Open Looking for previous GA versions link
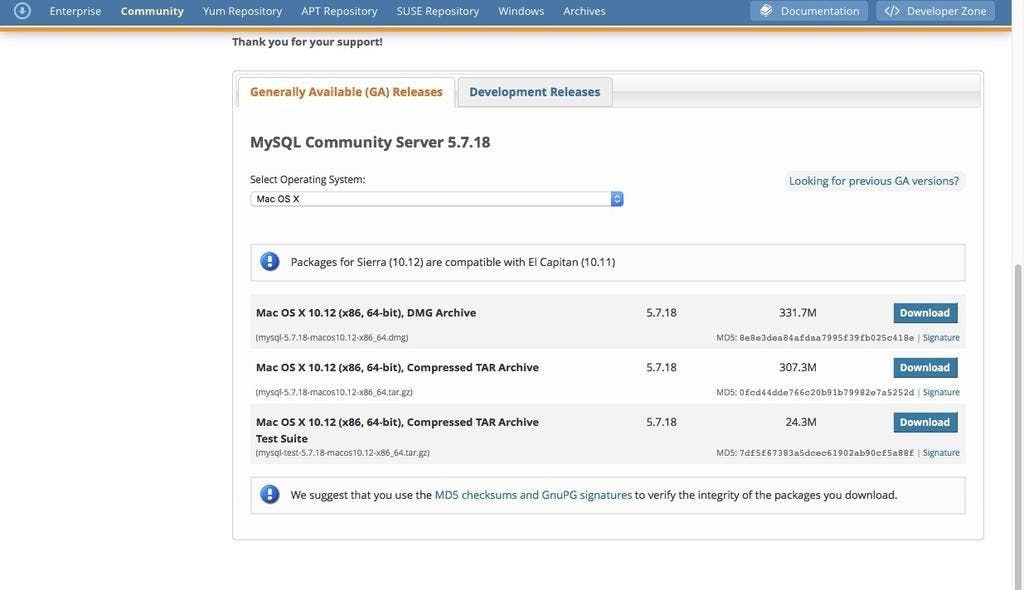Screen dimensions: 1024x590 tap(873, 181)
